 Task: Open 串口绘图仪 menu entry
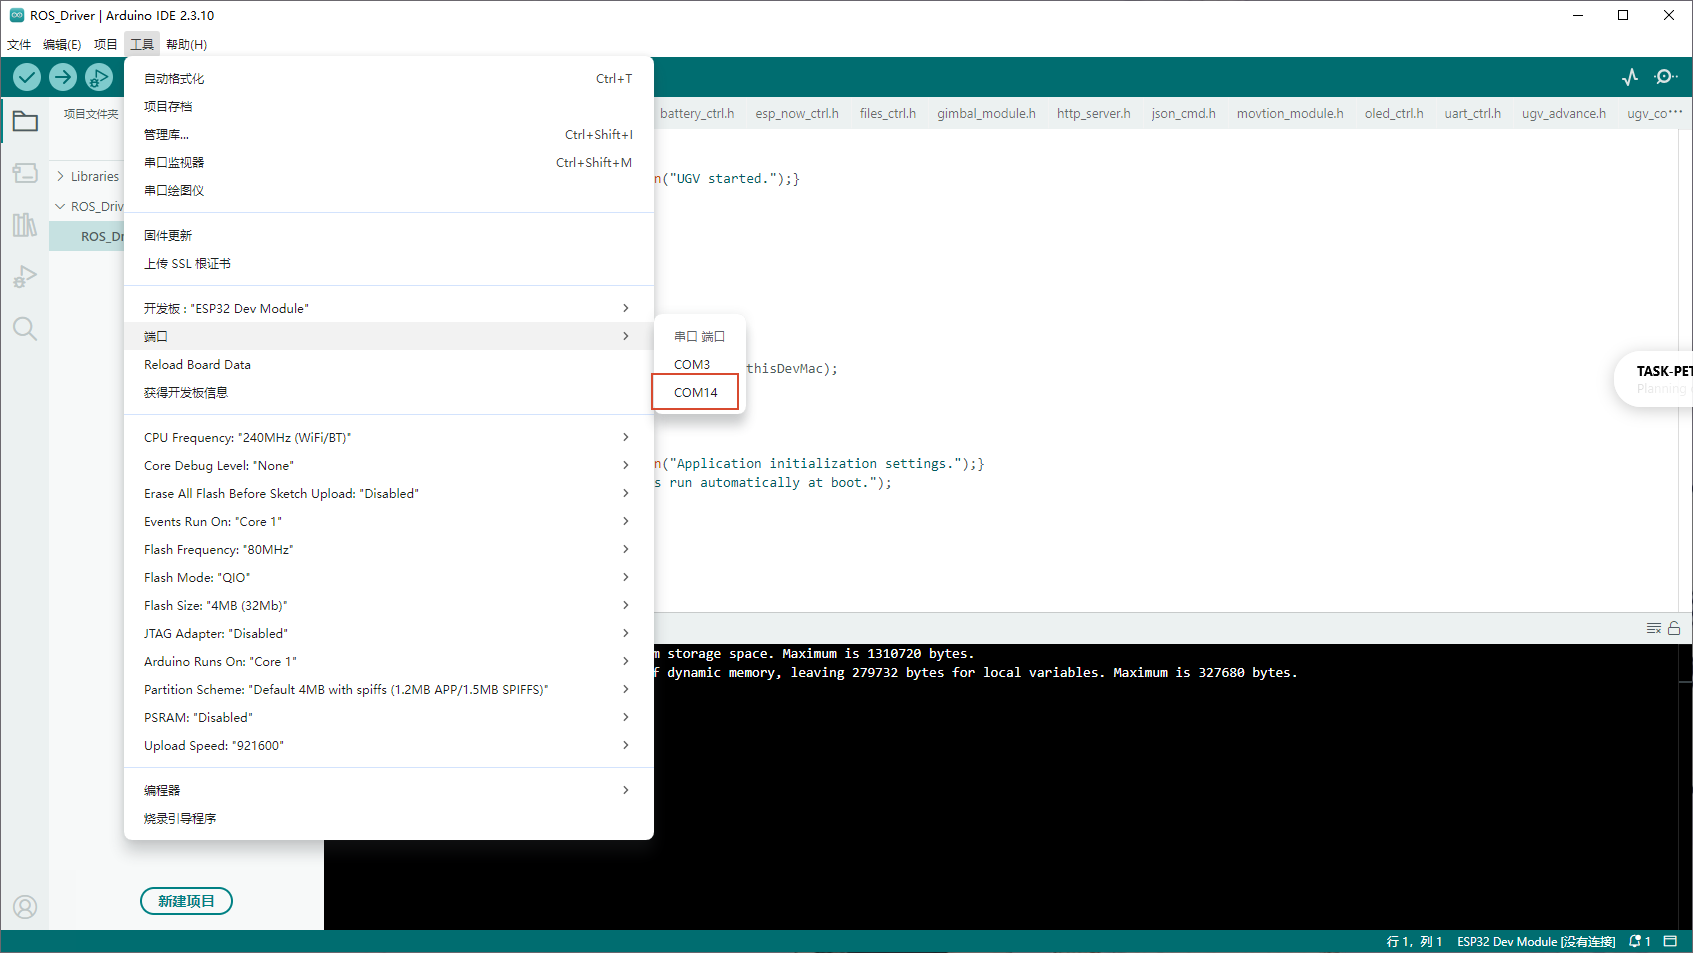coord(389,190)
